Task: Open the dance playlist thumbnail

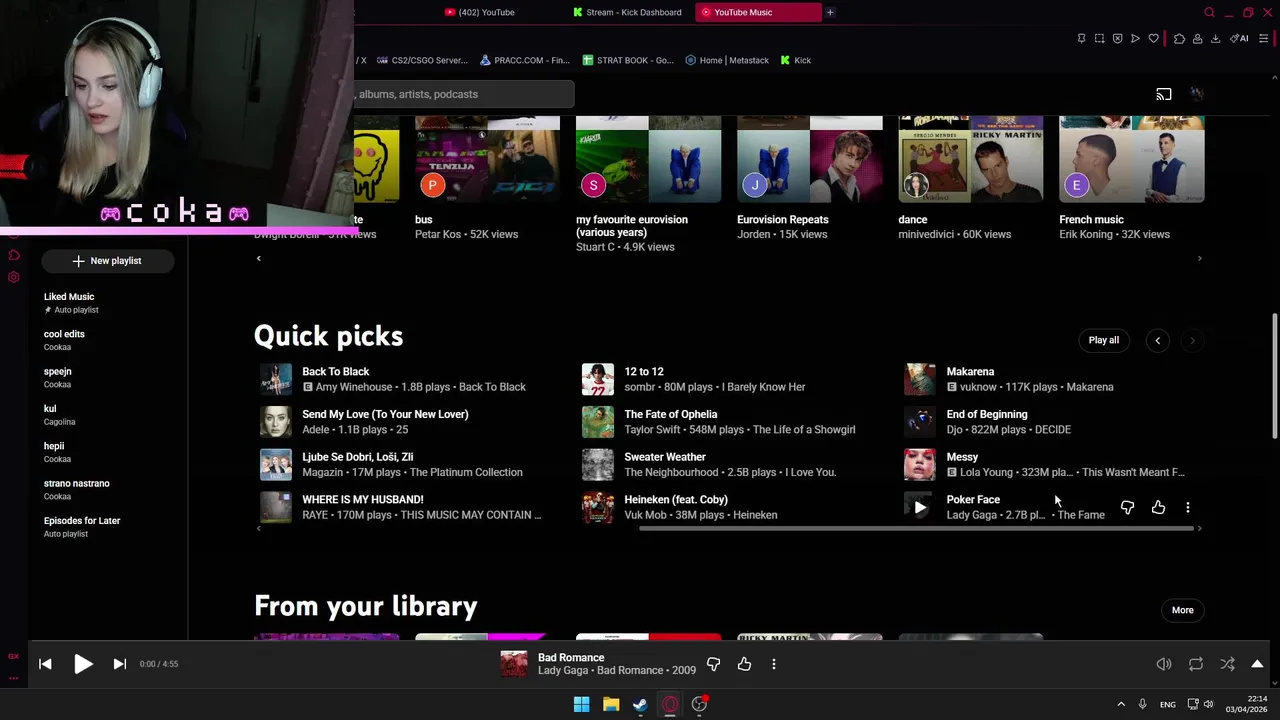Action: click(971, 159)
